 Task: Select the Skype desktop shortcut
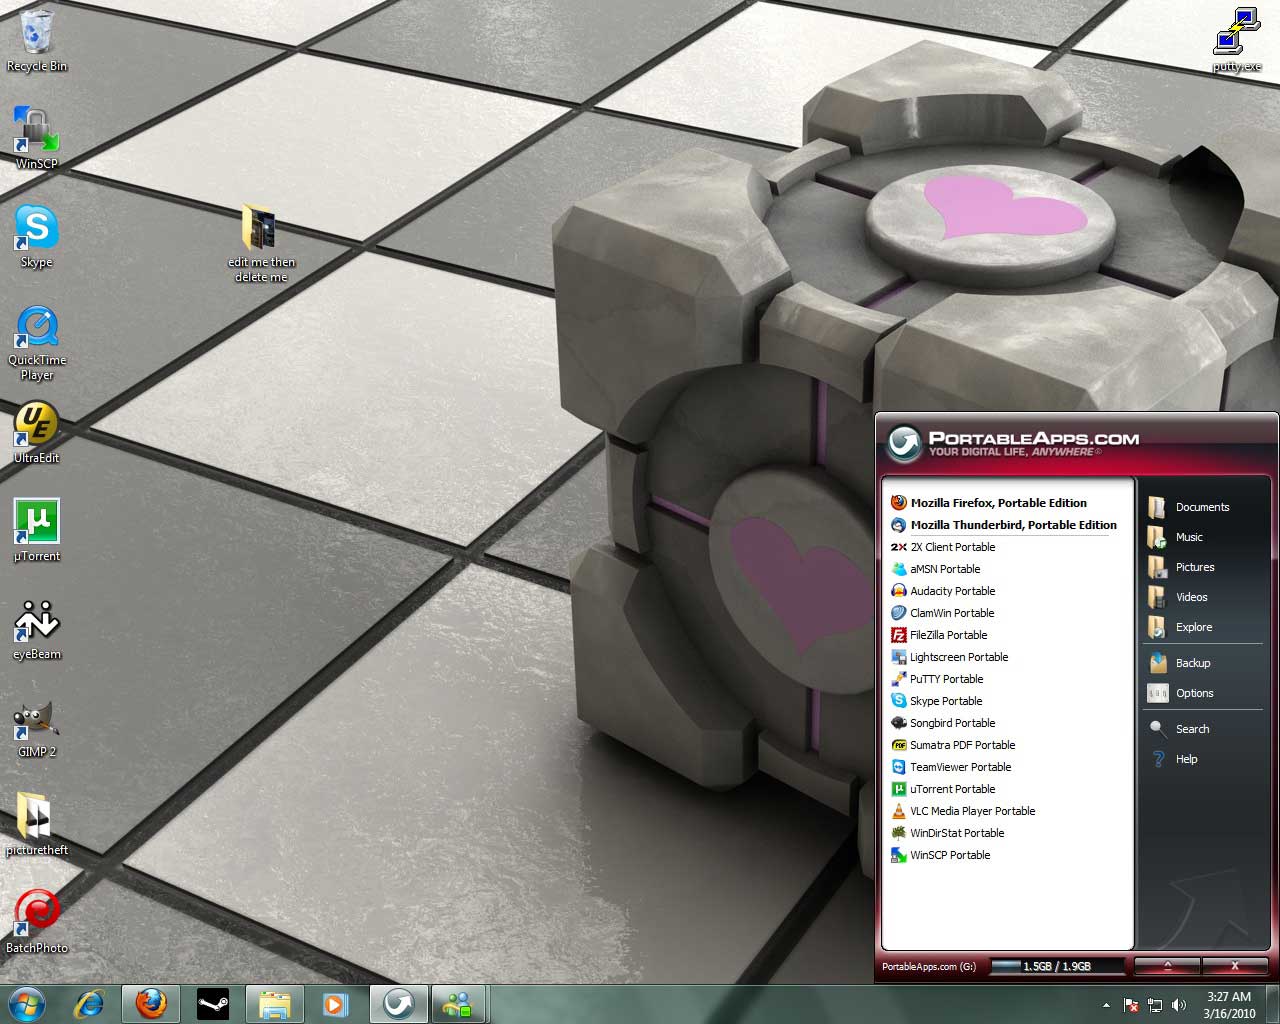pos(37,236)
